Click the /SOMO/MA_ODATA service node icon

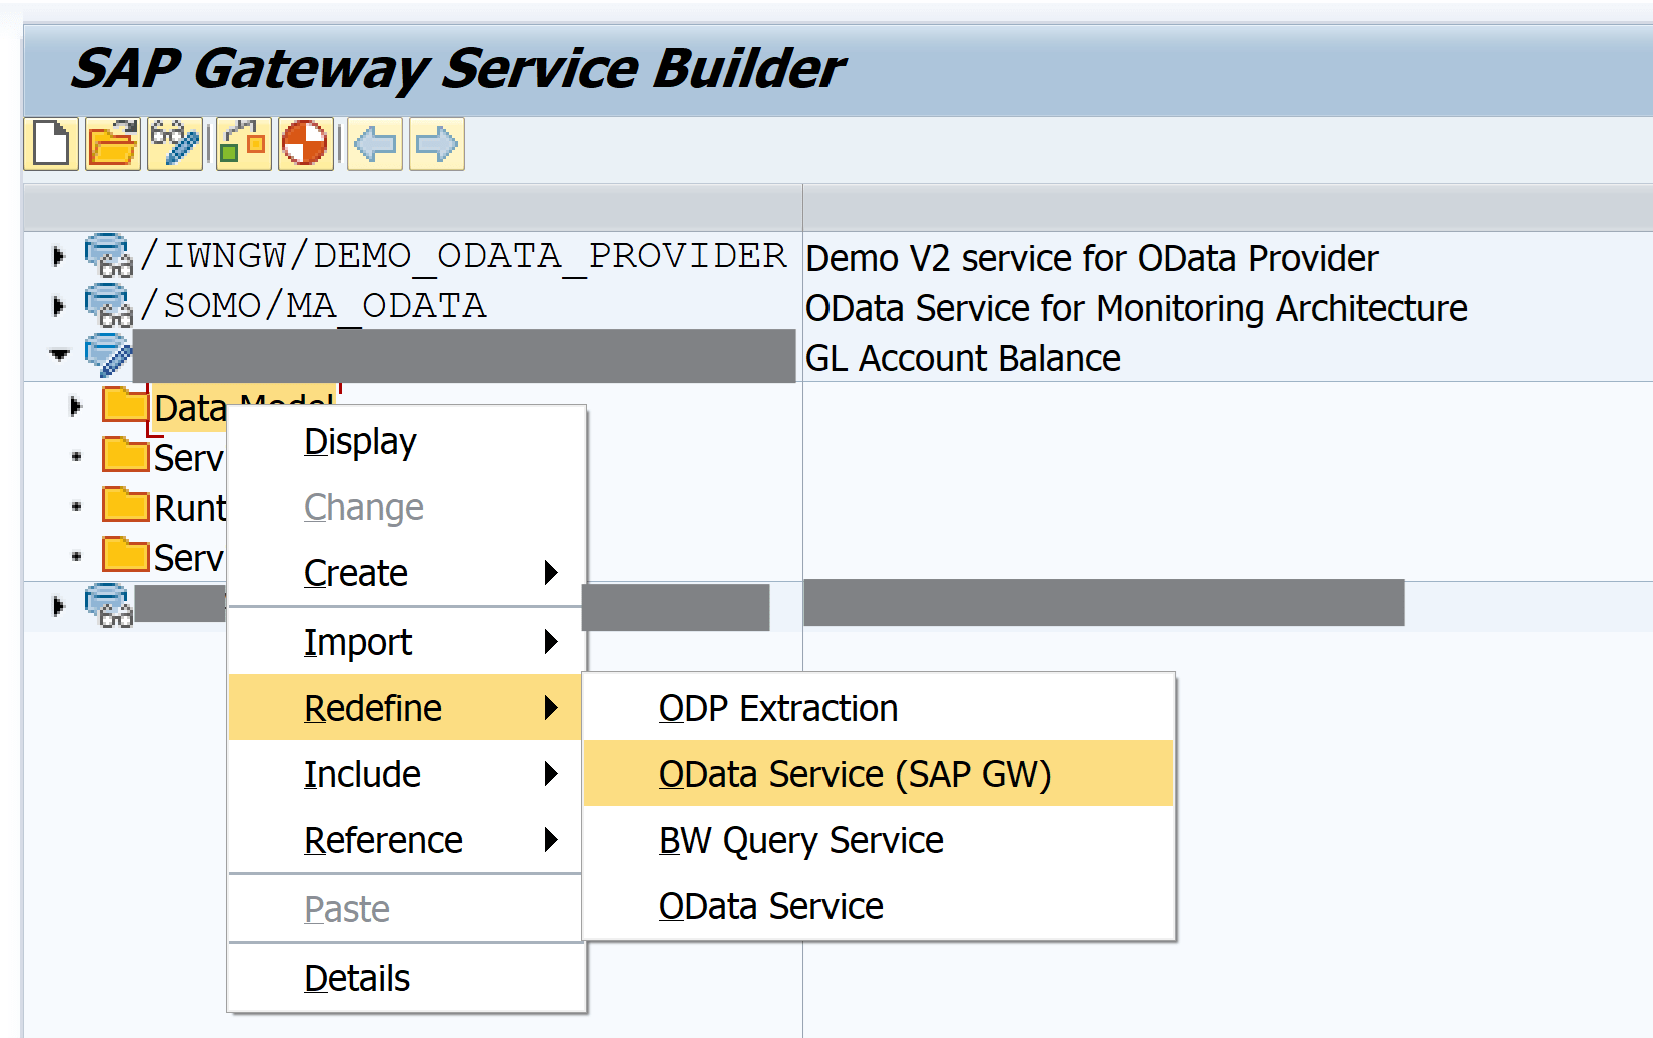108,306
